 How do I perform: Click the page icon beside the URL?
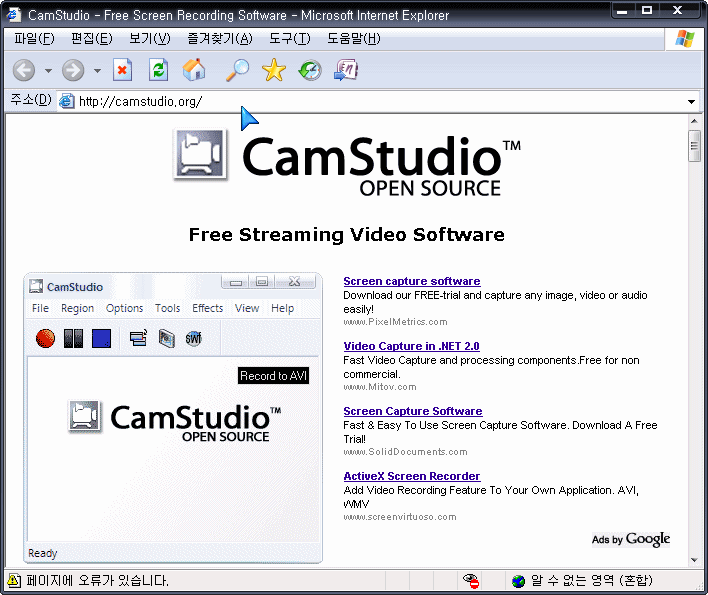(x=67, y=101)
